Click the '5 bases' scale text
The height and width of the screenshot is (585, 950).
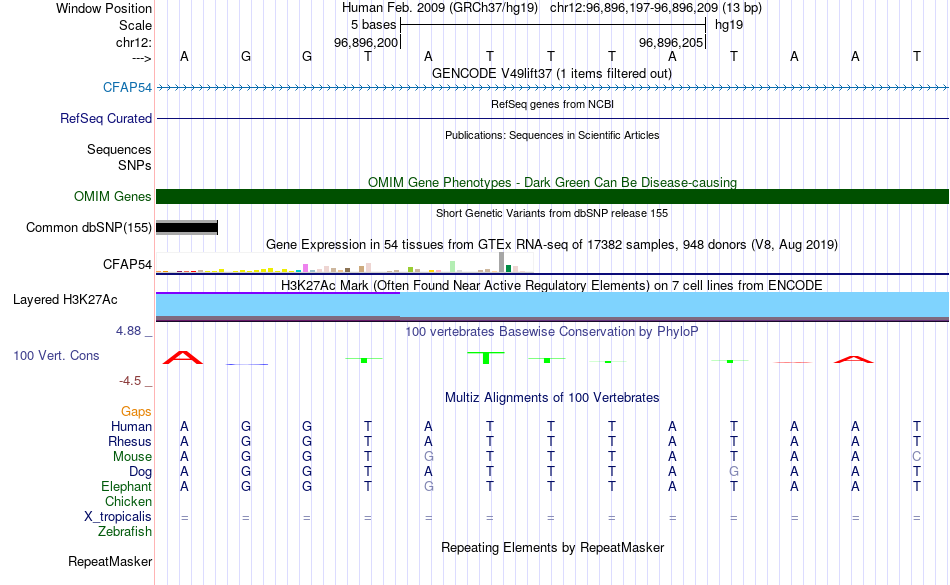click(373, 25)
